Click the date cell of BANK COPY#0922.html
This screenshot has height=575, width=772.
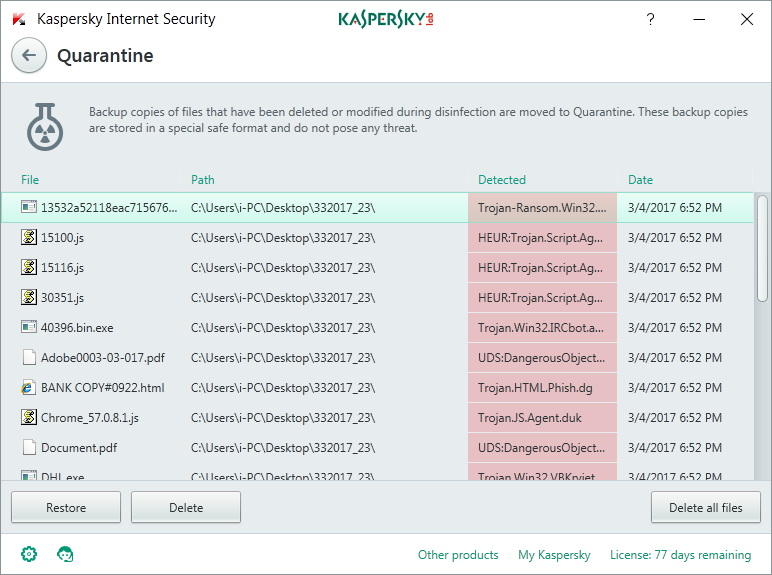[x=675, y=388]
